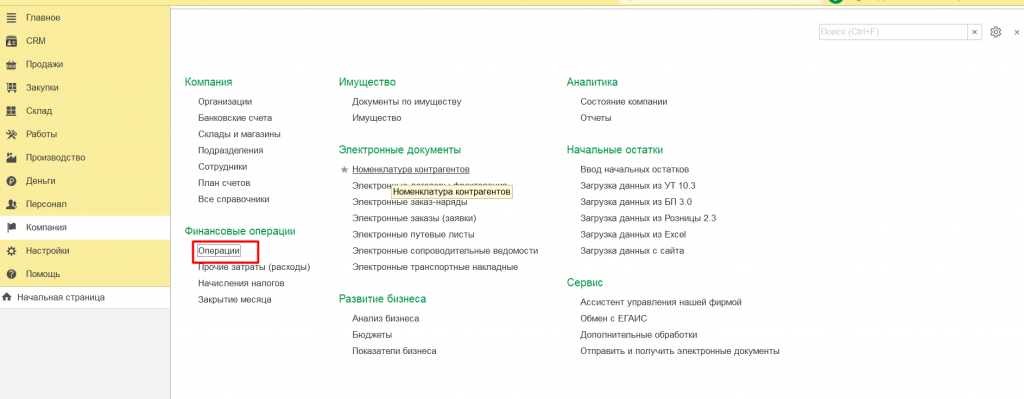This screenshot has height=399, width=1024.
Task: Open Загрузка данных из УТ 10.3
Action: (x=638, y=185)
